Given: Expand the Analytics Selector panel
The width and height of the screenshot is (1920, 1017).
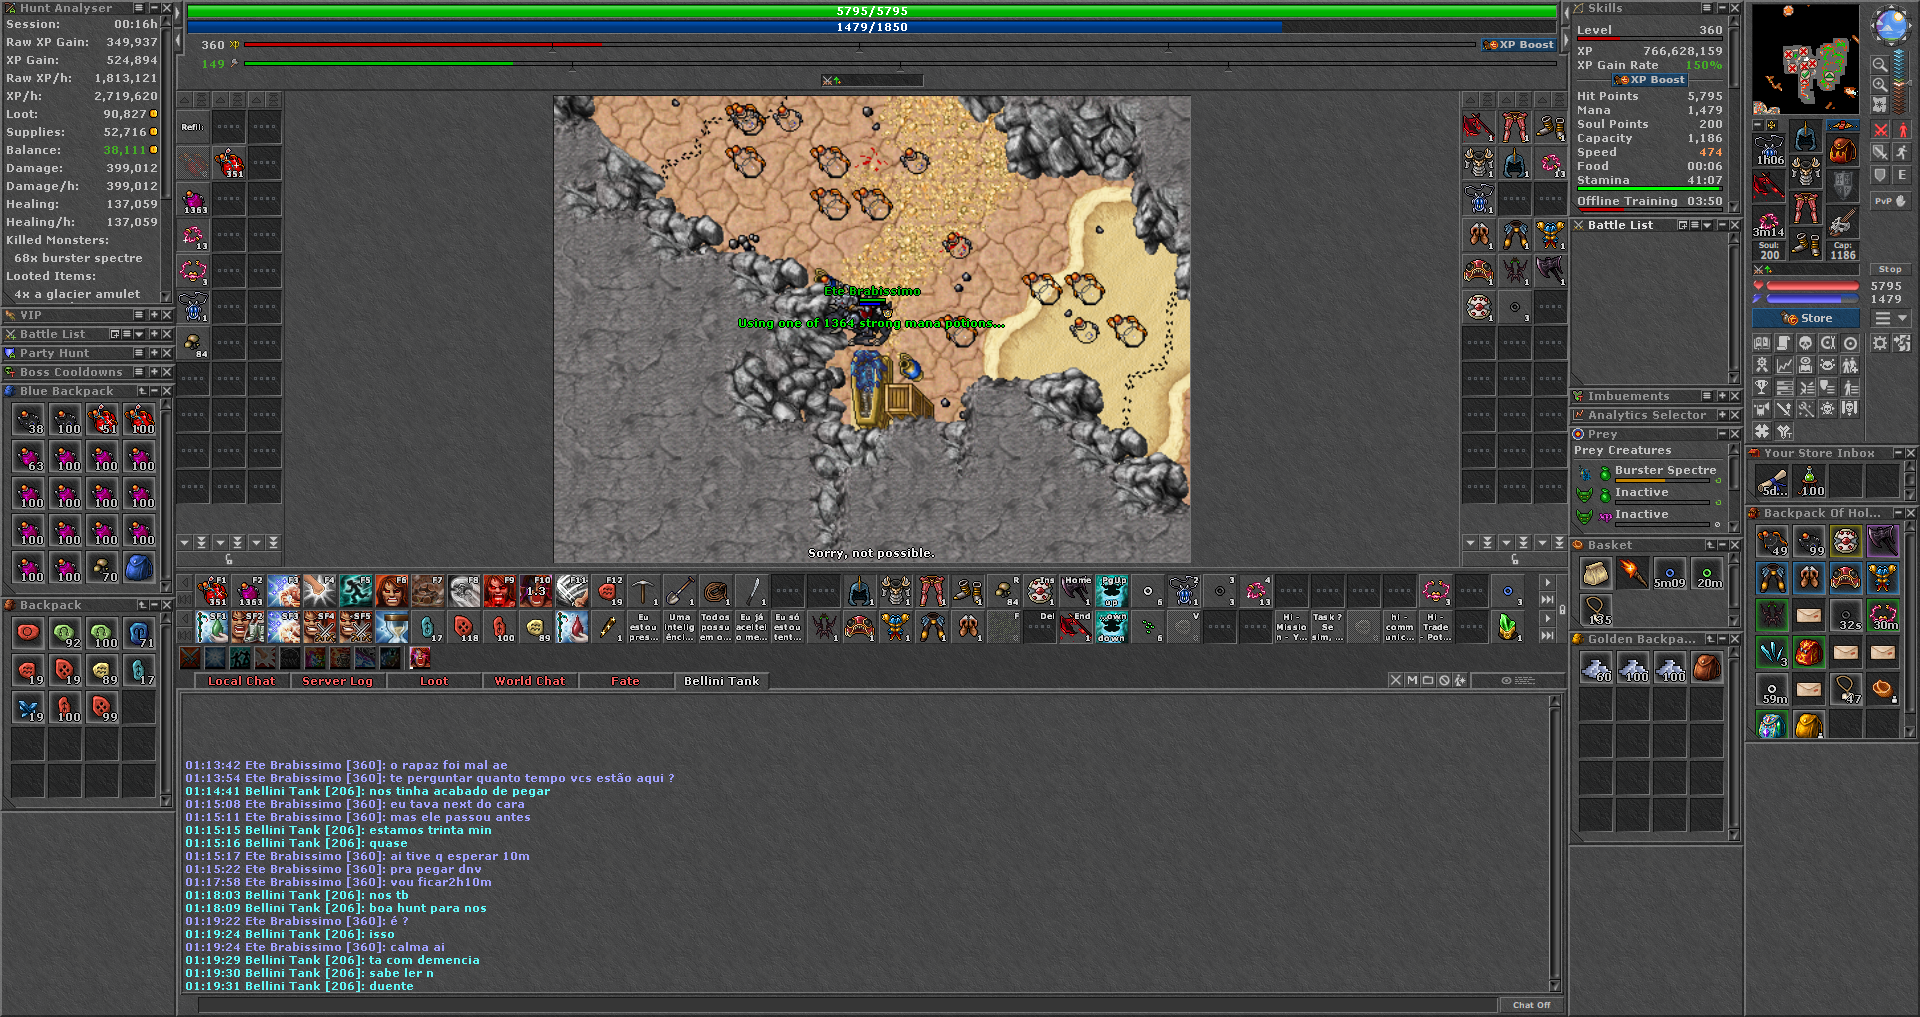Looking at the screenshot, I should pos(1722,415).
